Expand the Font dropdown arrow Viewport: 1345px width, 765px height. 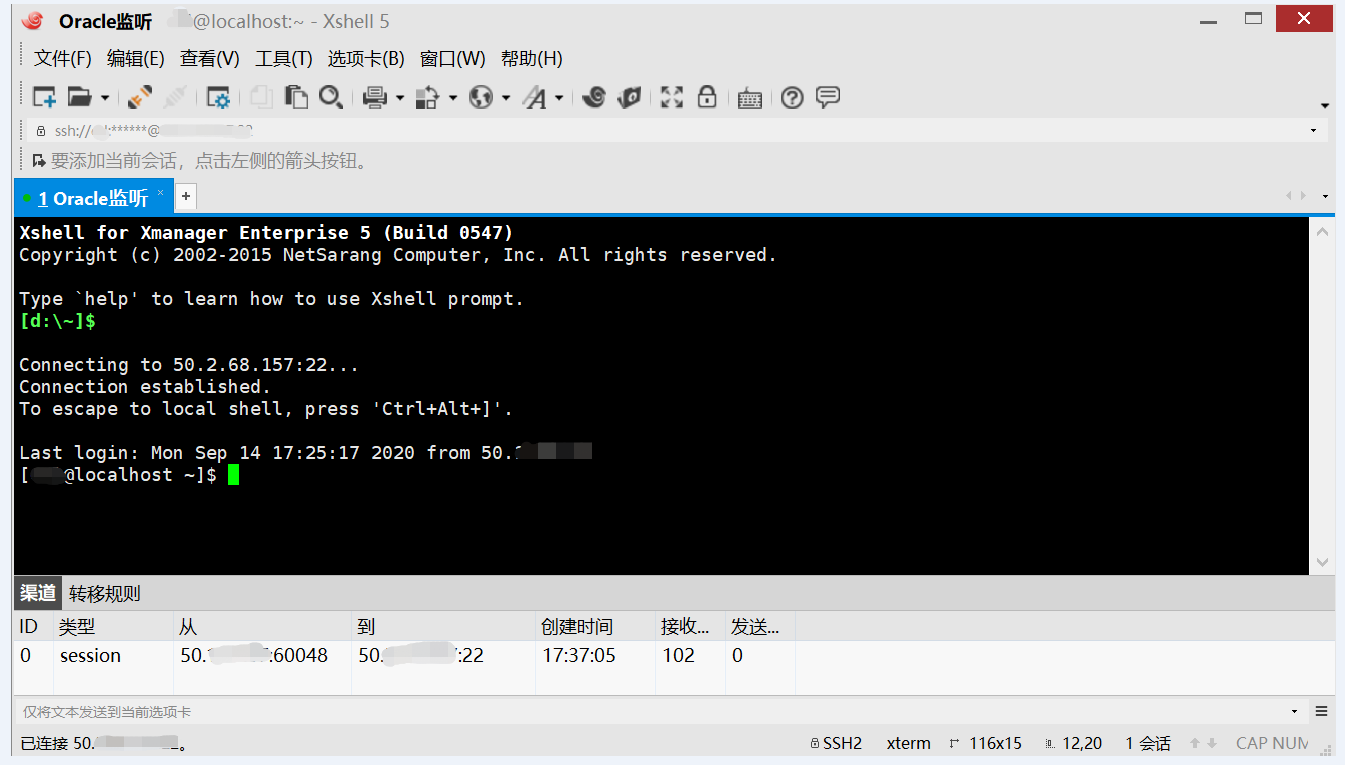click(x=559, y=98)
